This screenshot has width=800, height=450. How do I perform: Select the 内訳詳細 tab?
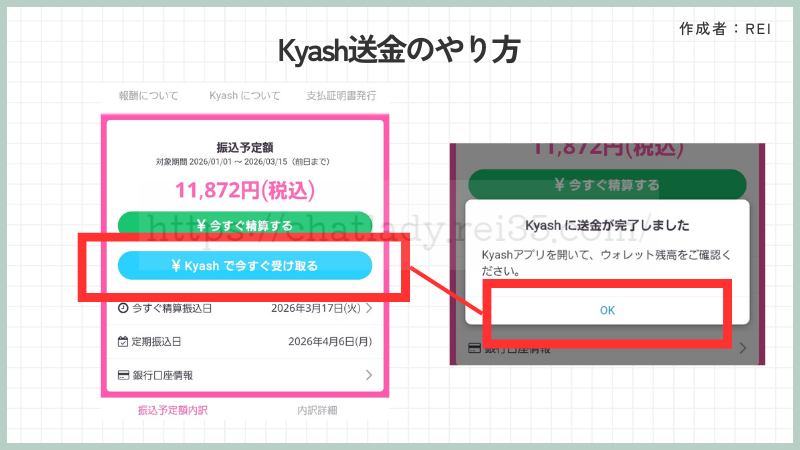317,410
